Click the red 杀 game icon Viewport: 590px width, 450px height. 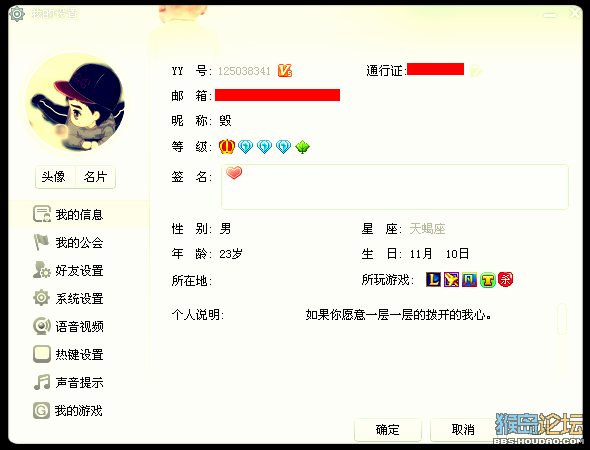click(x=505, y=280)
